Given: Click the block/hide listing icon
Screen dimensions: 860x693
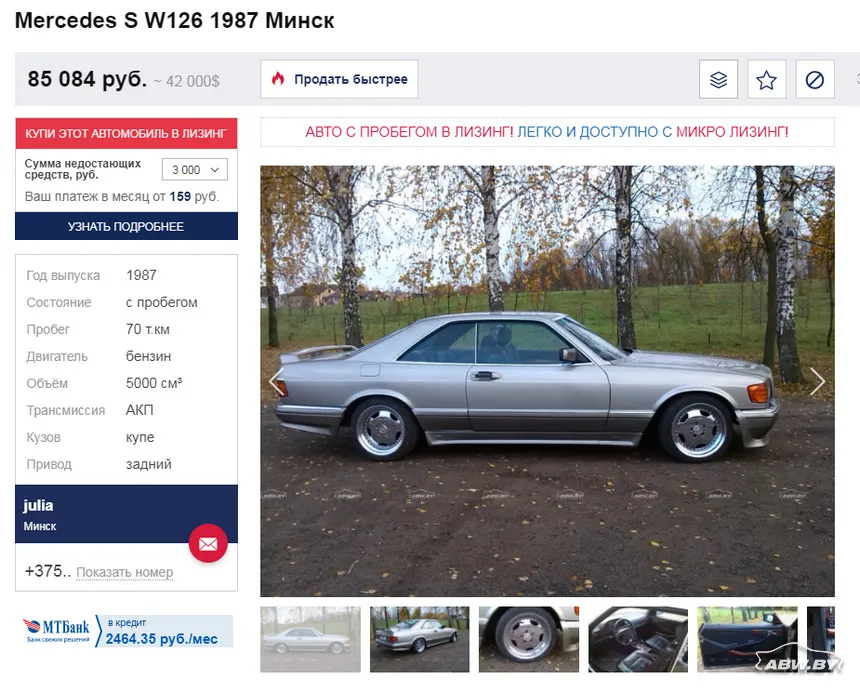Looking at the screenshot, I should [814, 79].
